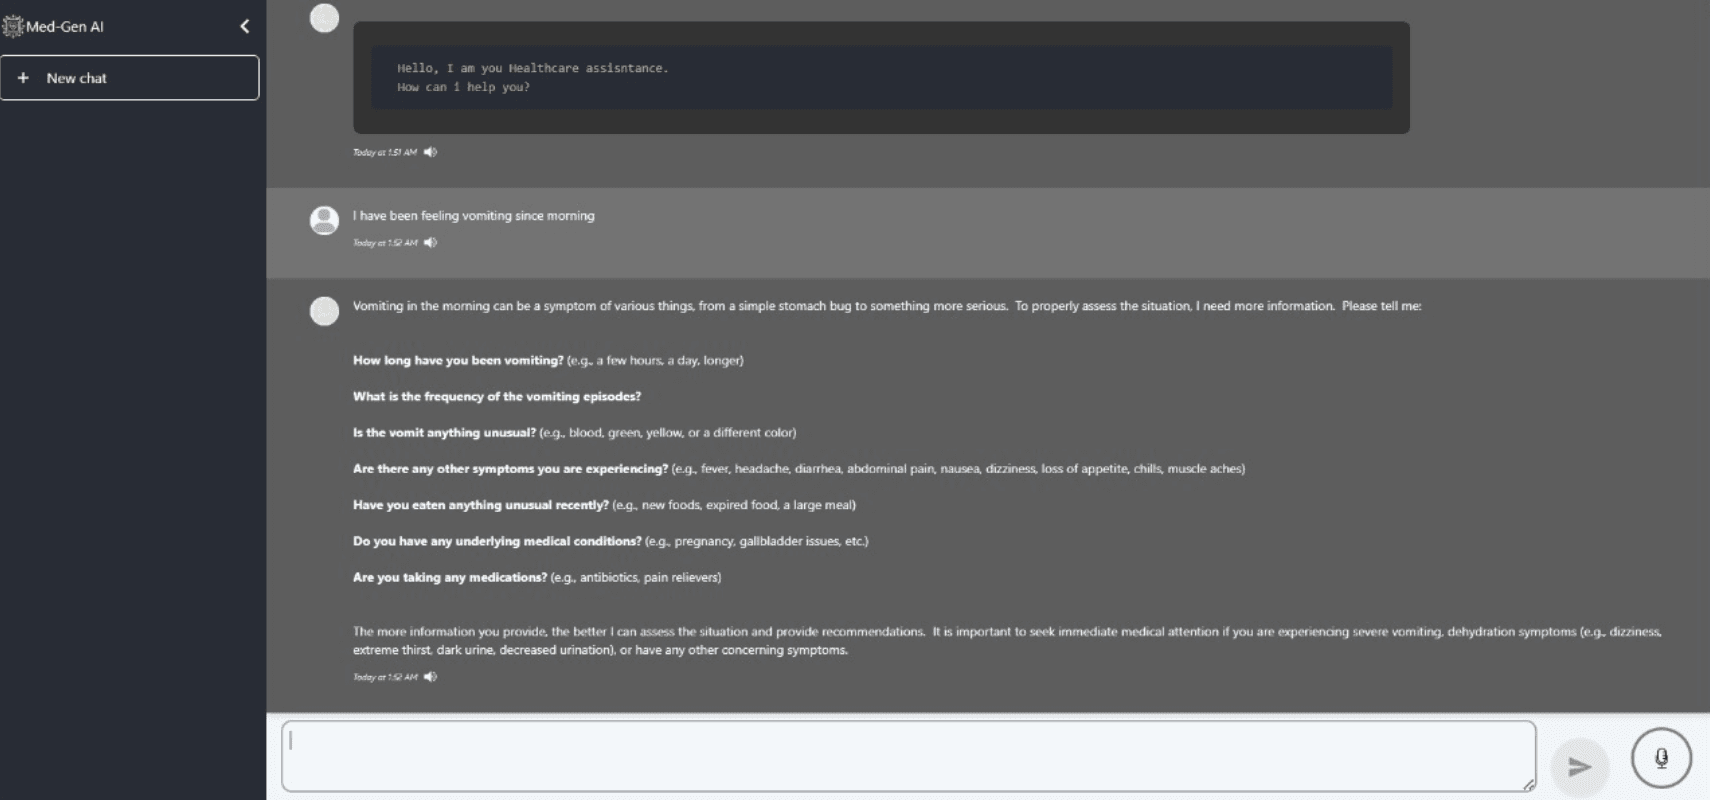This screenshot has height=800, width=1710.
Task: Click the Med-Gen AI logo icon
Action: click(x=13, y=26)
